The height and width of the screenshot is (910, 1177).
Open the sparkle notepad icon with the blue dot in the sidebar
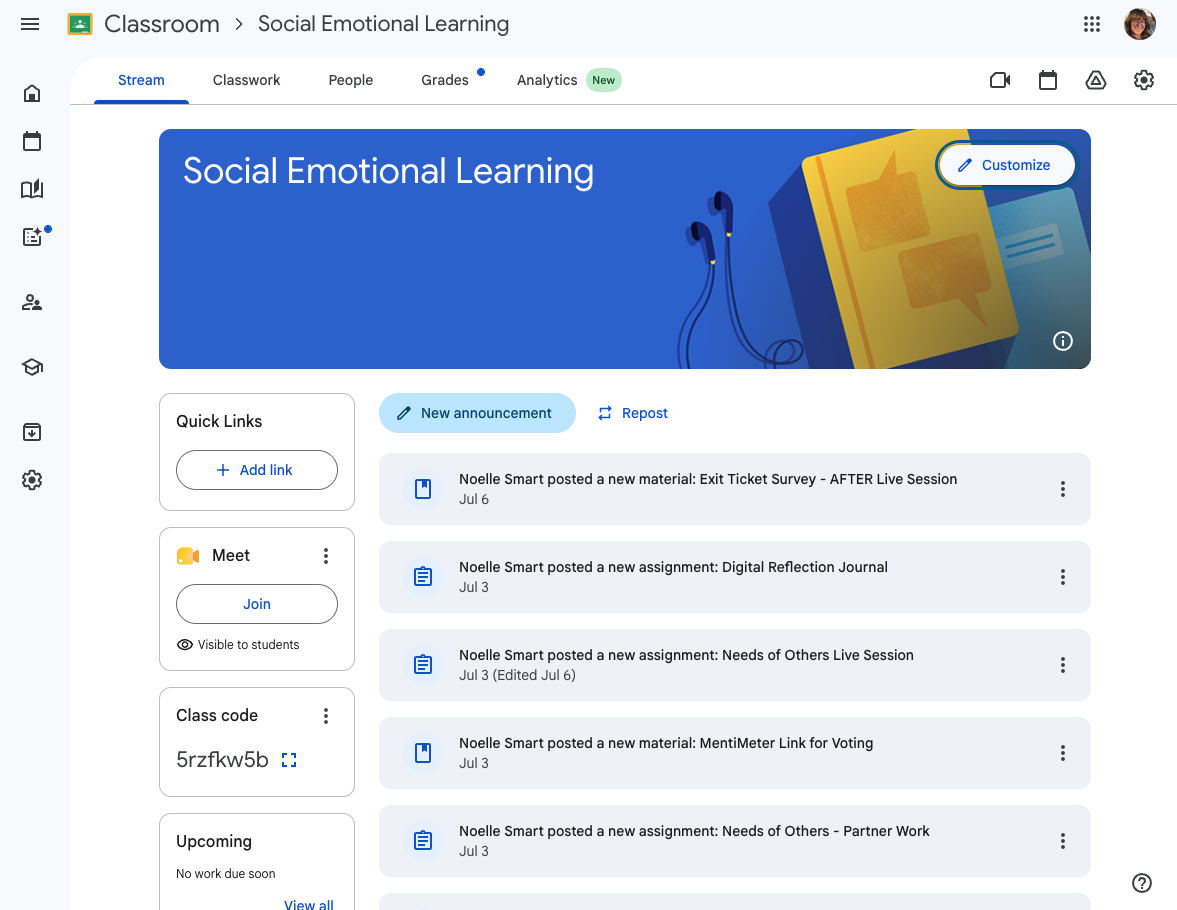[x=33, y=237]
